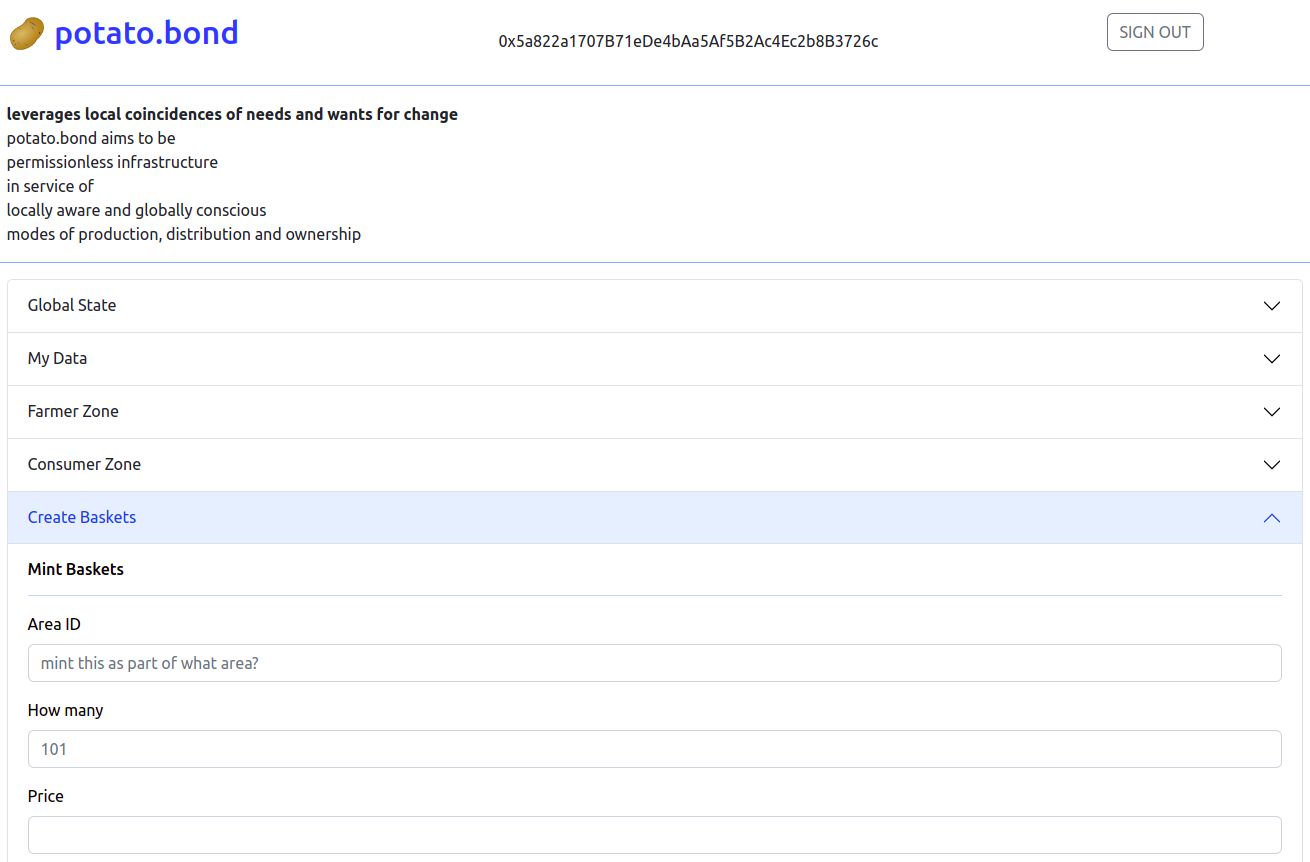Click the text 'permissionless infrastructure'
This screenshot has width=1310, height=862.
(x=112, y=162)
